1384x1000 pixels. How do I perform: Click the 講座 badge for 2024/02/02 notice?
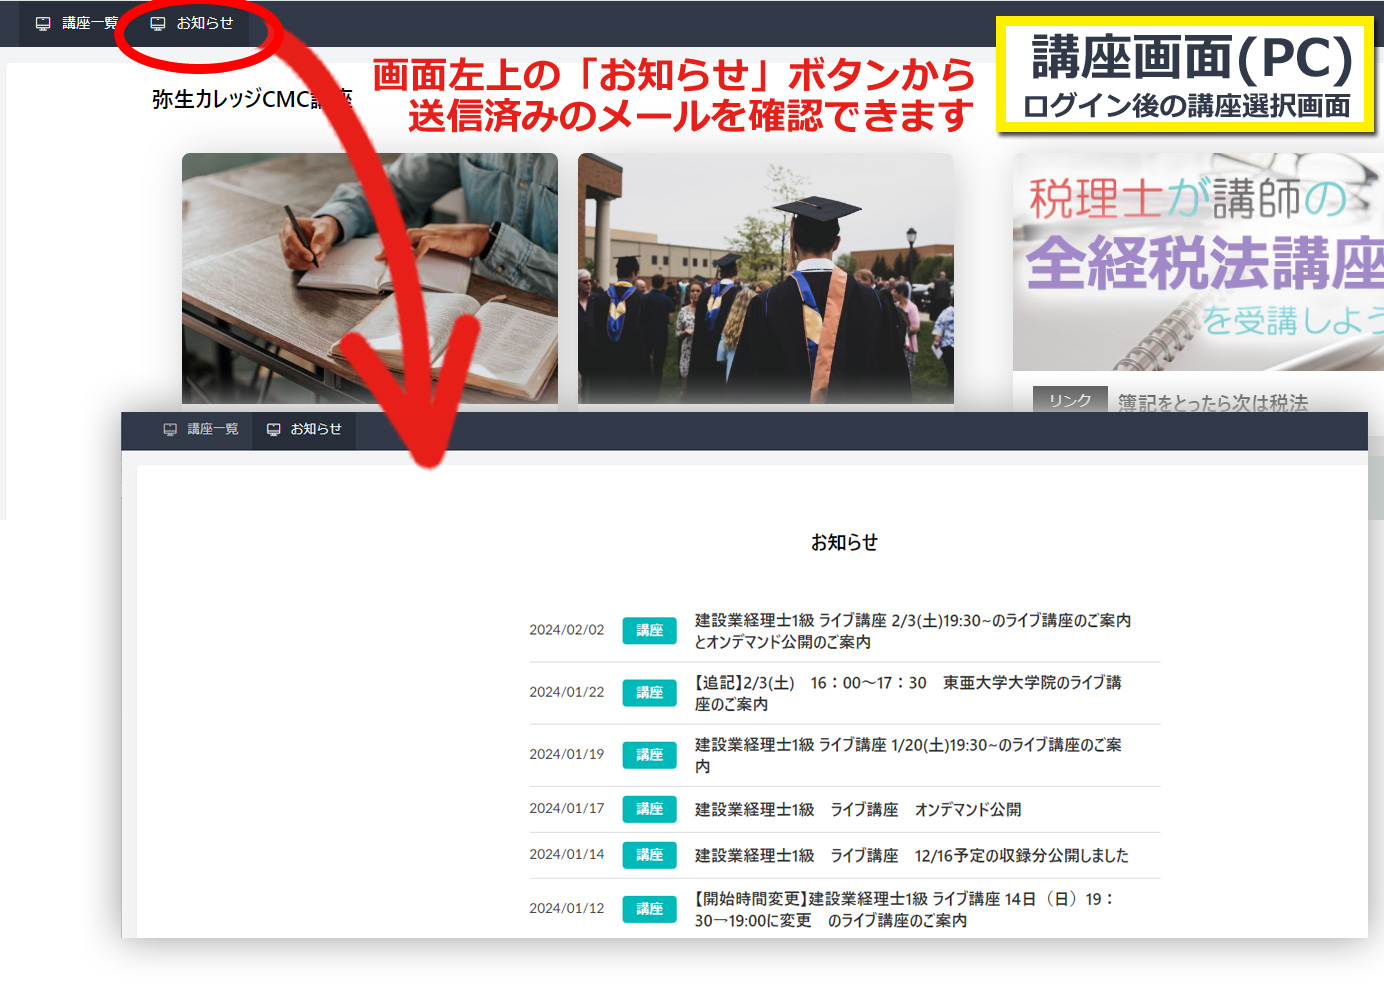tap(649, 631)
